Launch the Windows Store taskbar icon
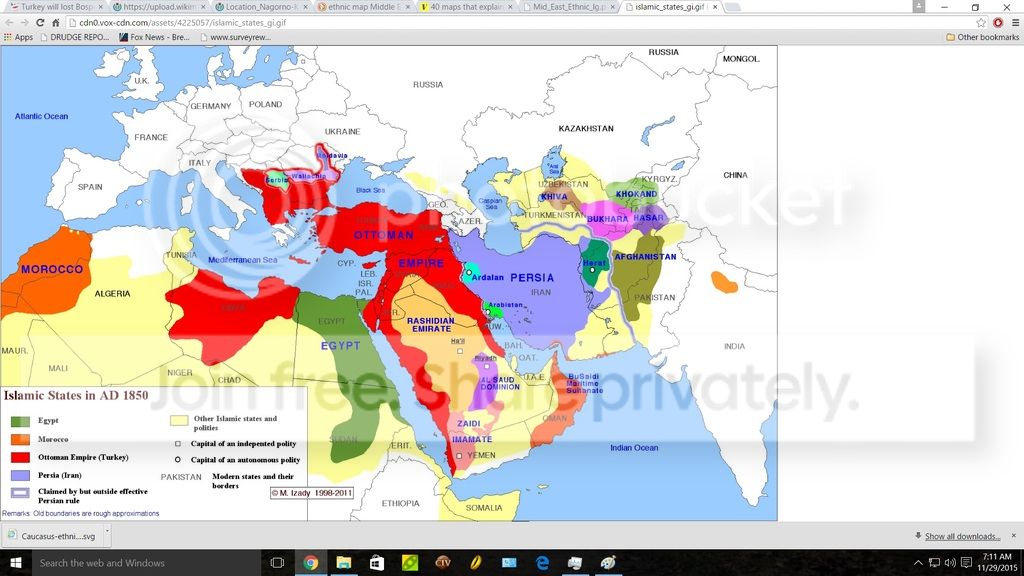Image resolution: width=1024 pixels, height=576 pixels. point(377,562)
